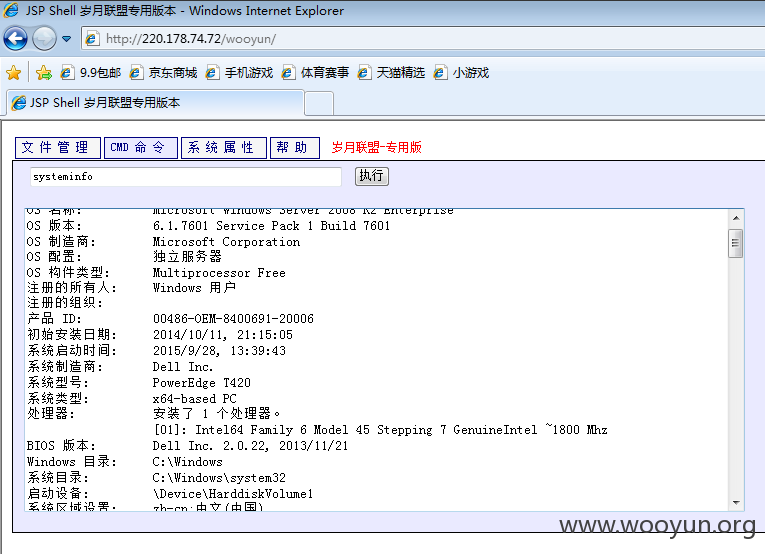Open the 系统属性 menu button
The width and height of the screenshot is (765, 554).
point(224,147)
